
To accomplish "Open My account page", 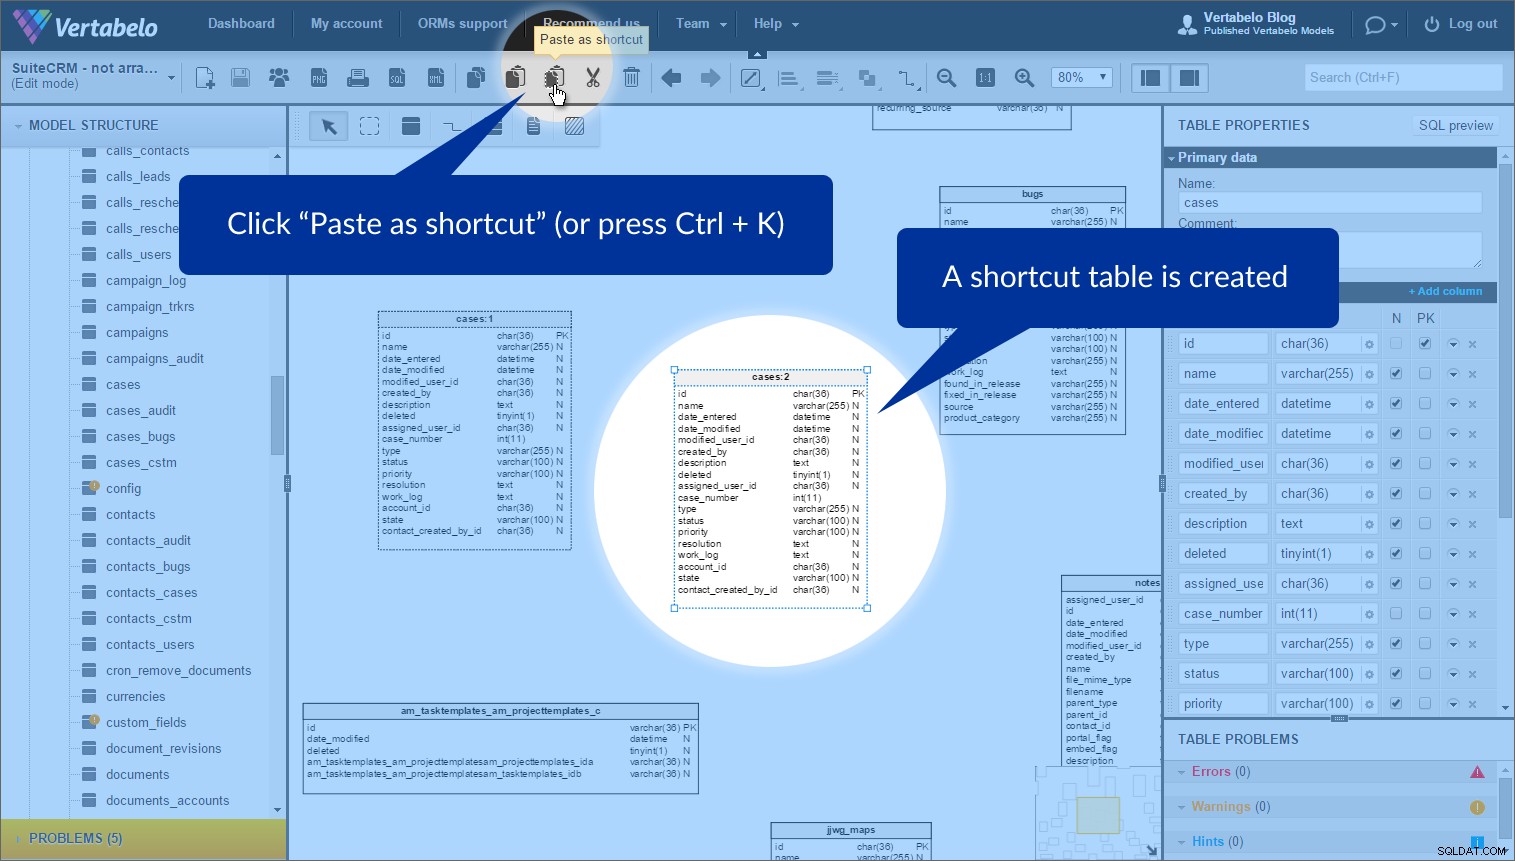I will 346,23.
